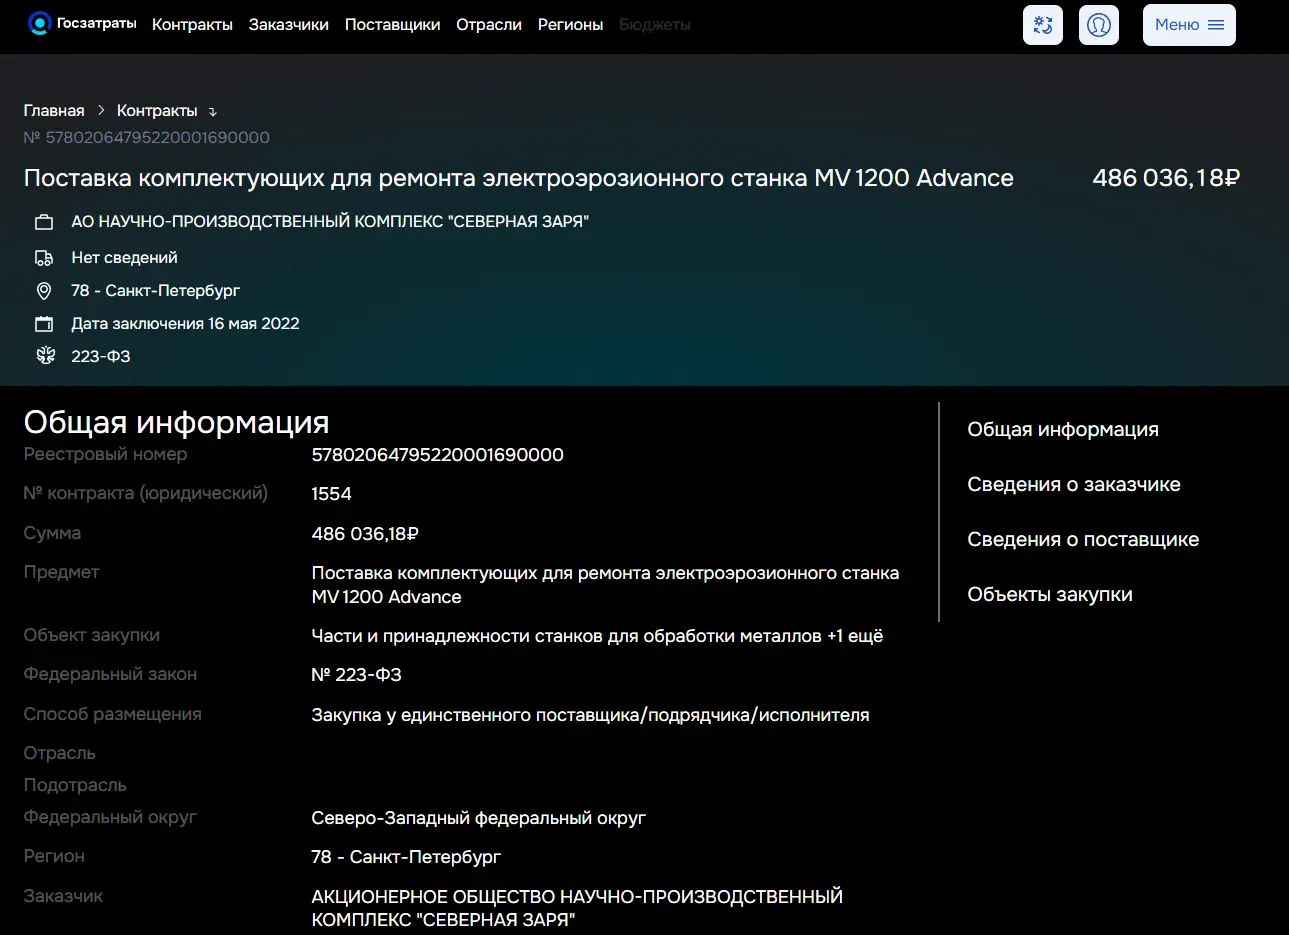Screen dimensions: 1289x935
Task: Click the Федеральный закон value № 223-ФЗ
Action: (357, 675)
